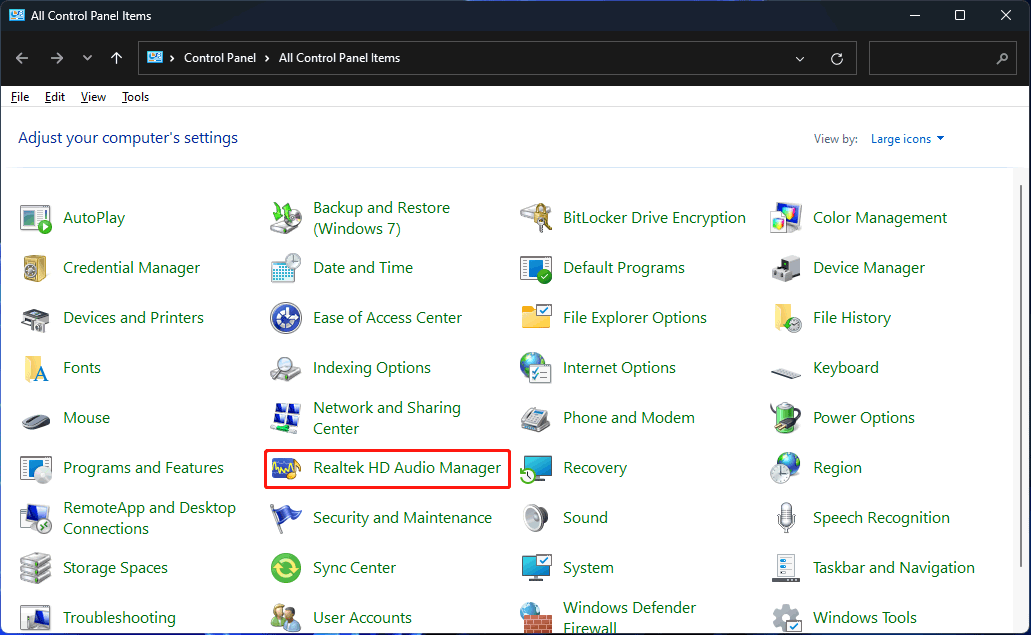Open the Internet Options globe icon
1031x635 pixels.
click(536, 368)
